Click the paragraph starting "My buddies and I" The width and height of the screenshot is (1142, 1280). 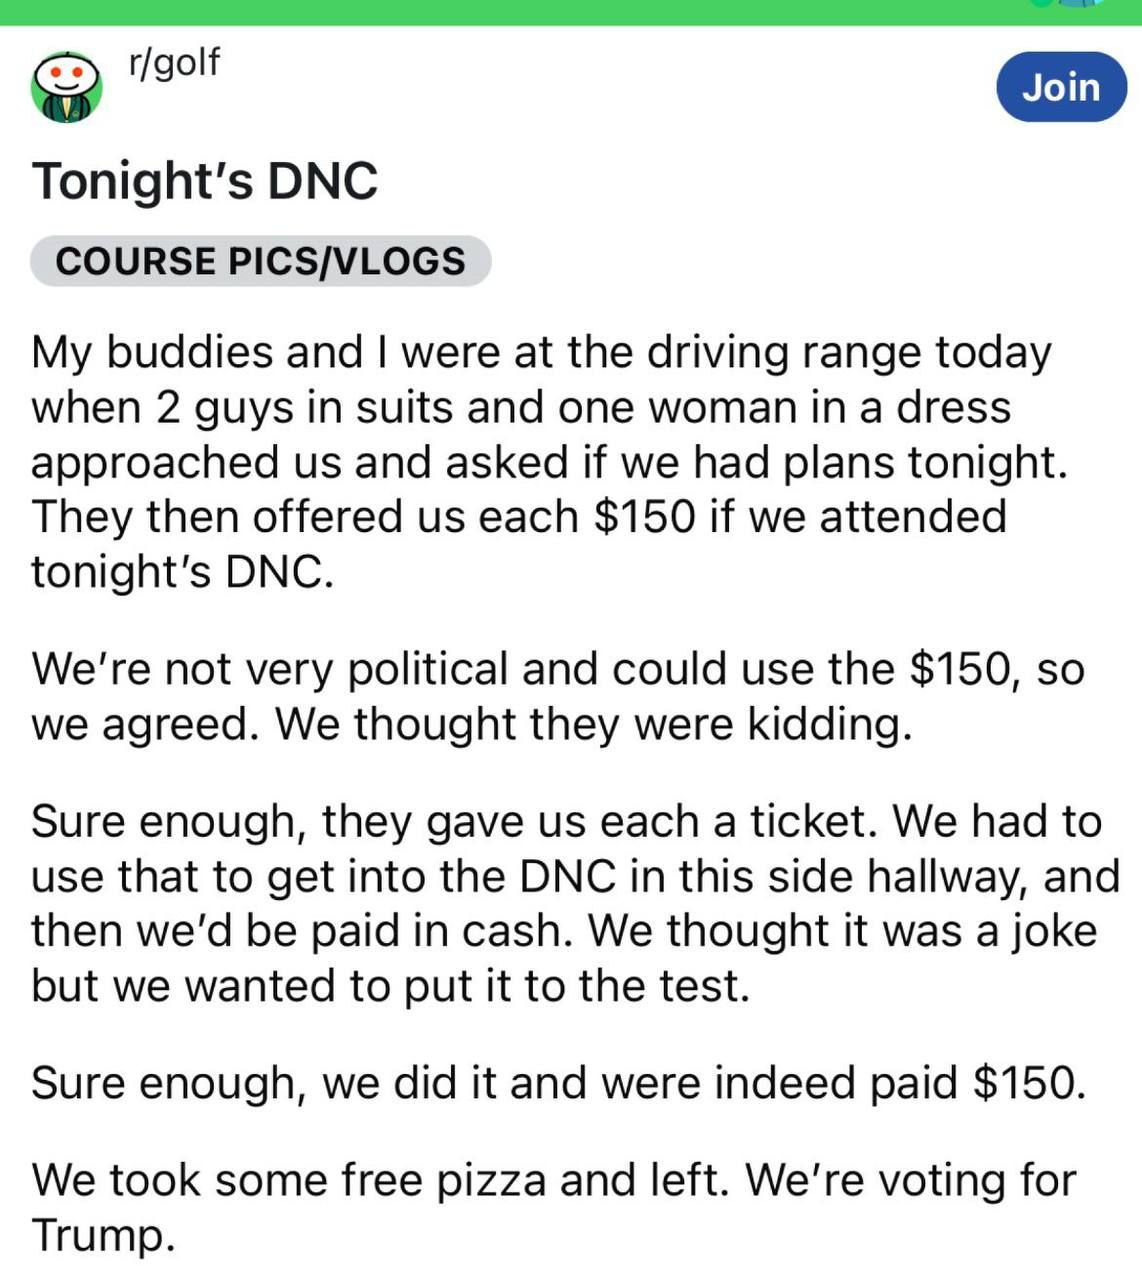540,461
